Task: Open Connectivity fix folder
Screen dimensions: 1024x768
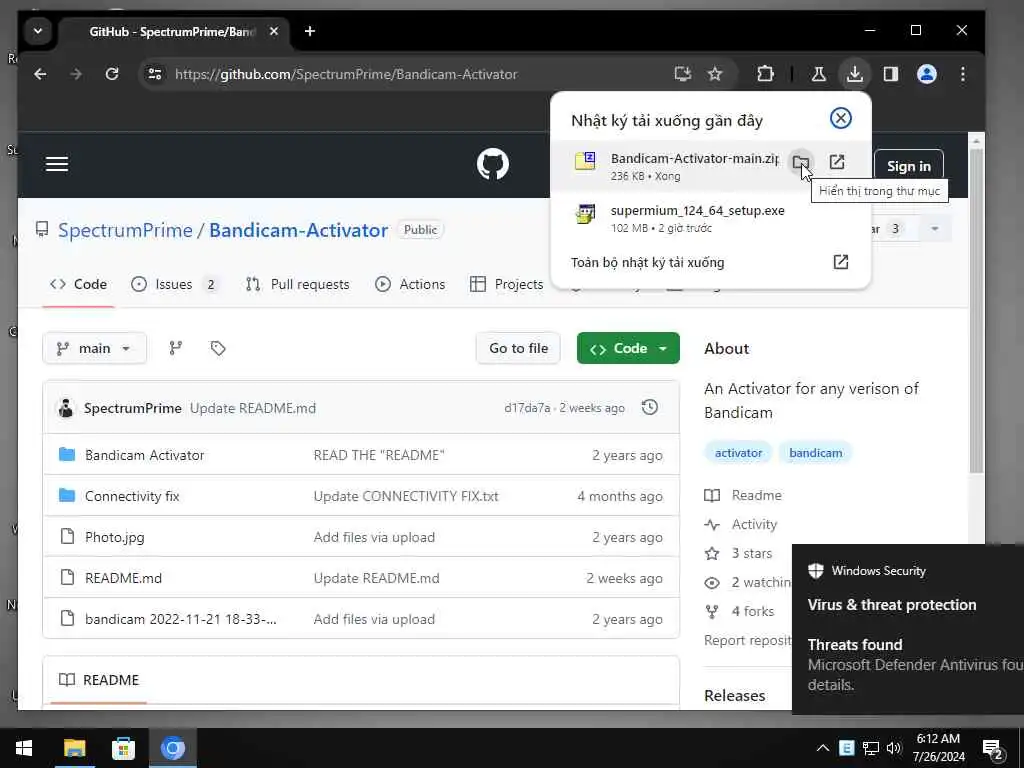Action: click(132, 496)
